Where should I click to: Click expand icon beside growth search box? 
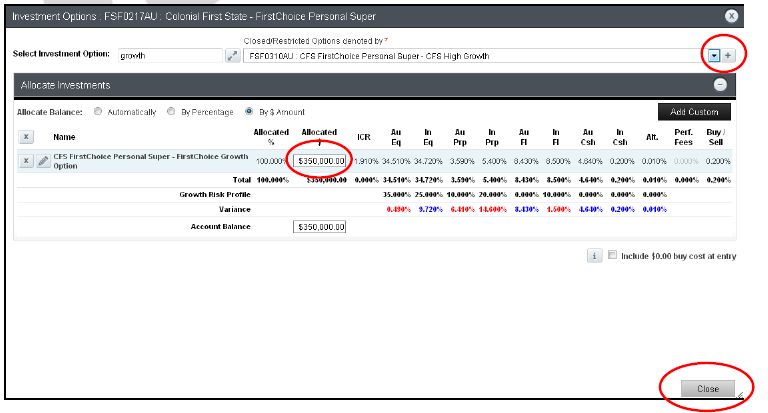click(232, 55)
